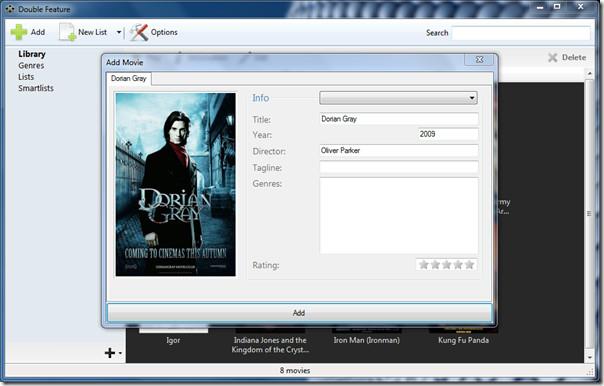Click the Delete button with X icon

567,58
